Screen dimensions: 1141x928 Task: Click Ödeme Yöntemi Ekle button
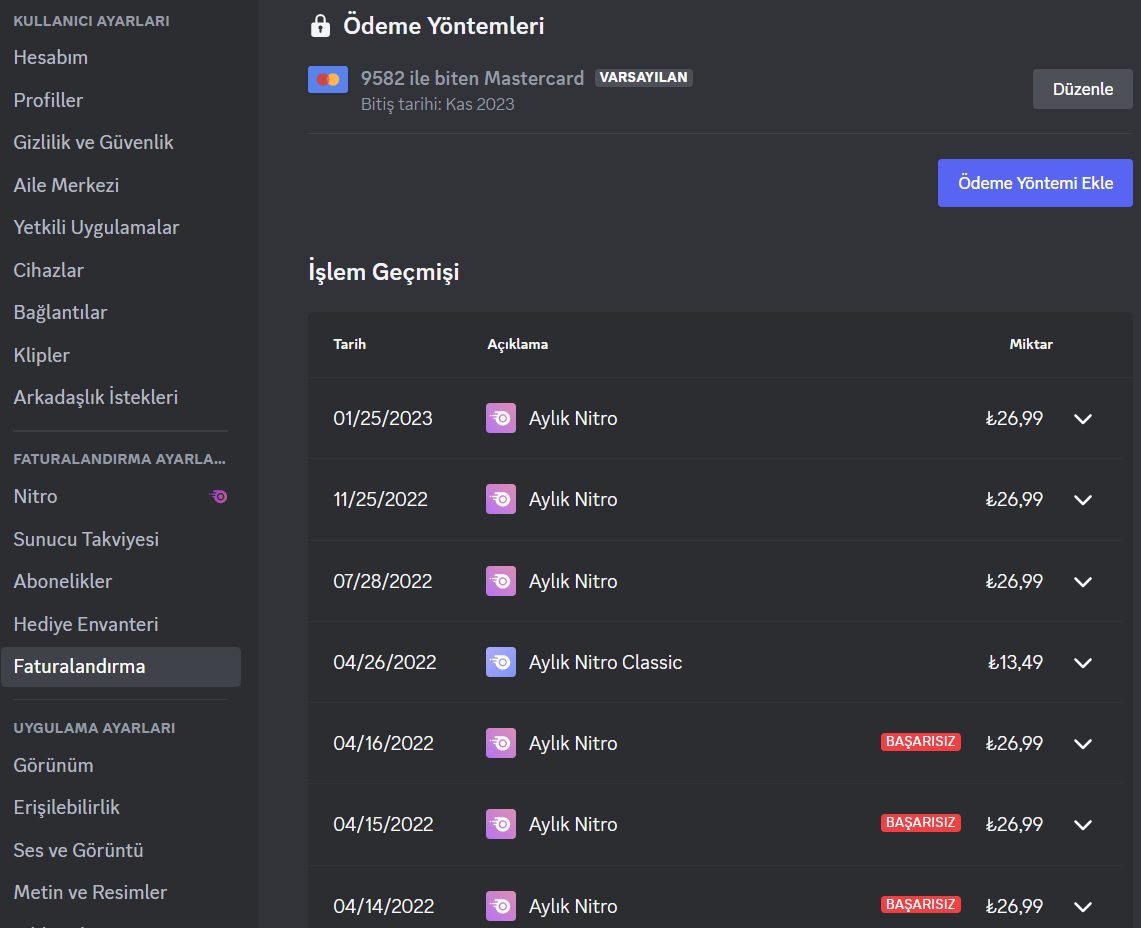[x=1035, y=183]
